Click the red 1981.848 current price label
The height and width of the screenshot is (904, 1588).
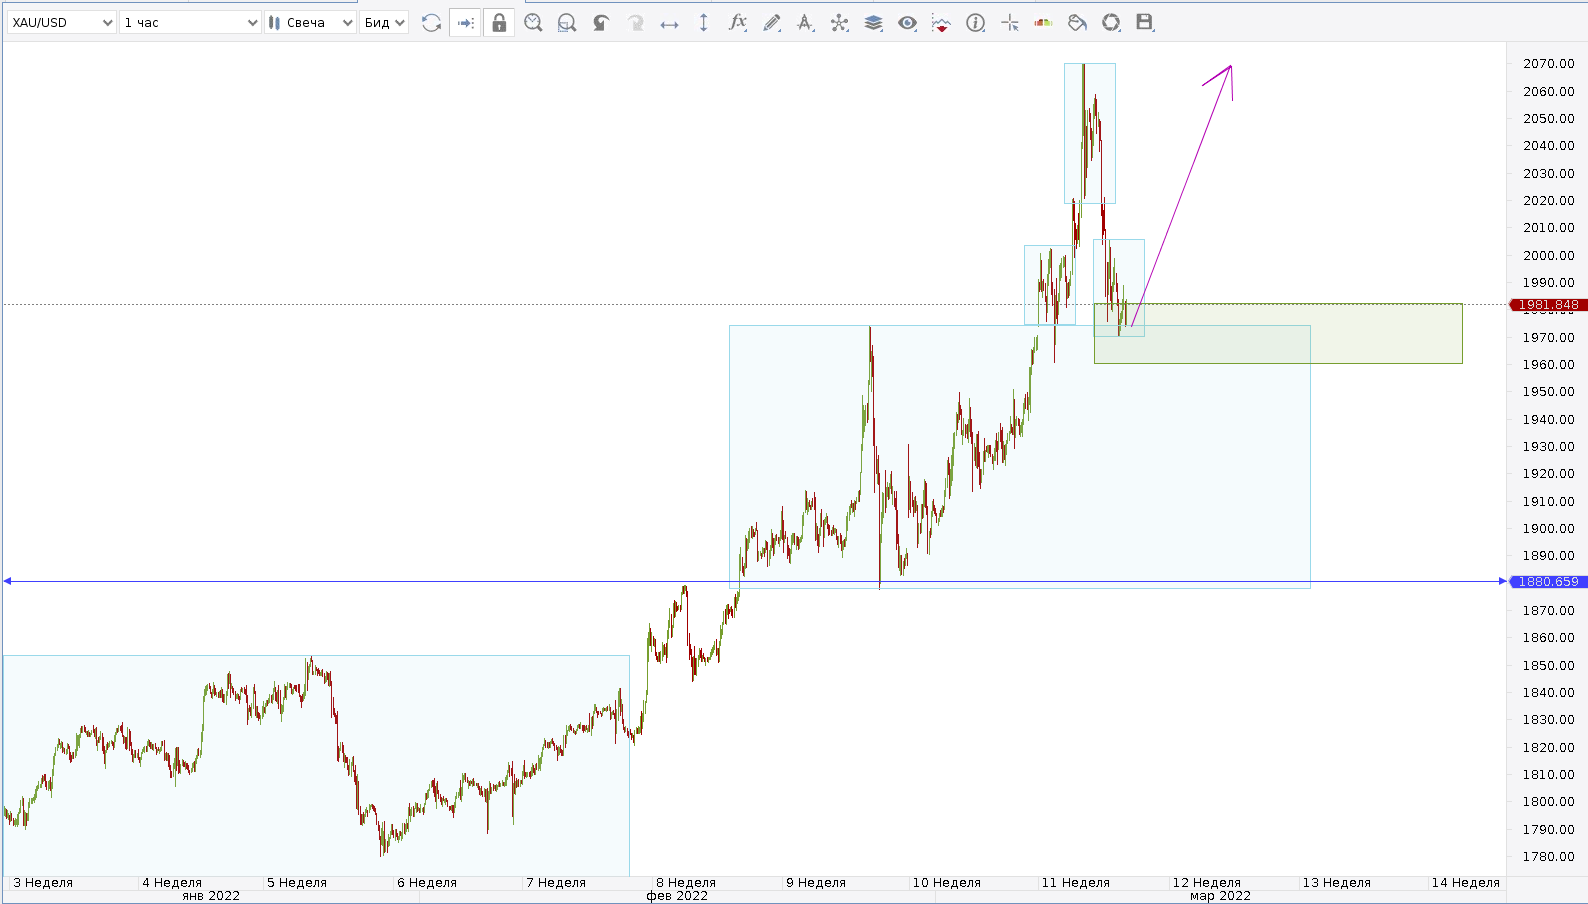pos(1548,305)
